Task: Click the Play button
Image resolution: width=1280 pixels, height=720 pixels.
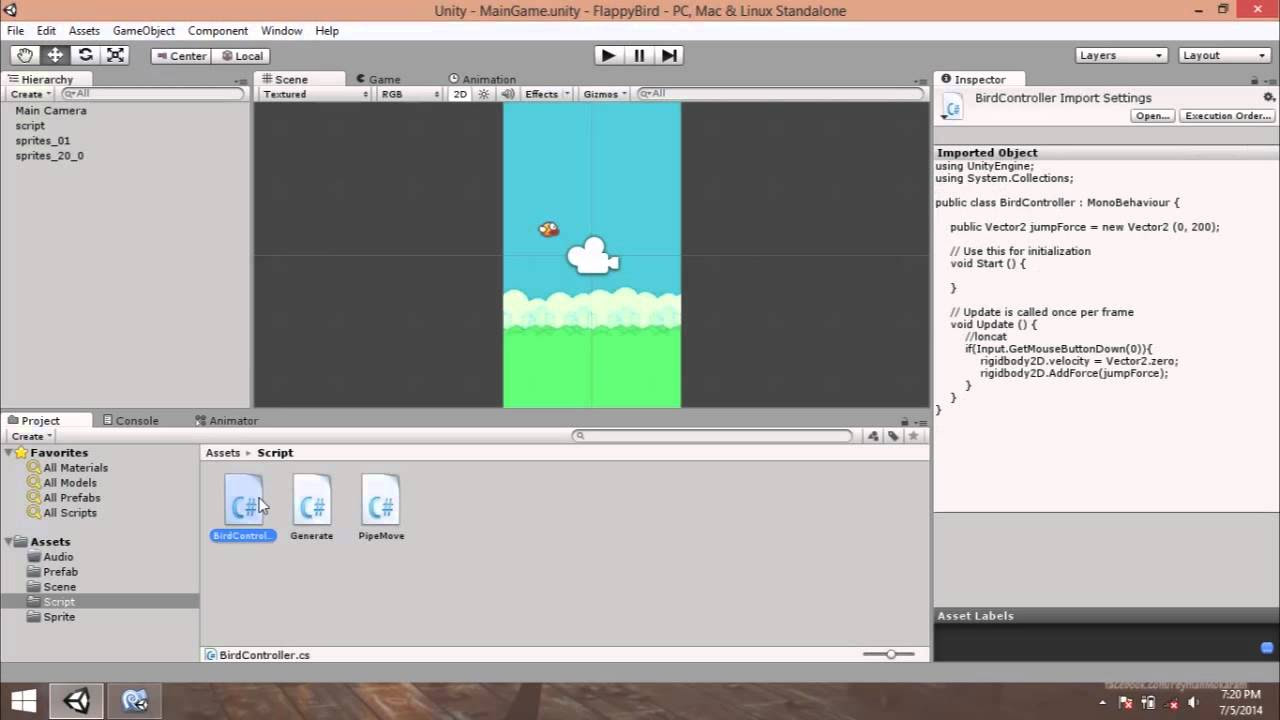Action: [x=608, y=56]
